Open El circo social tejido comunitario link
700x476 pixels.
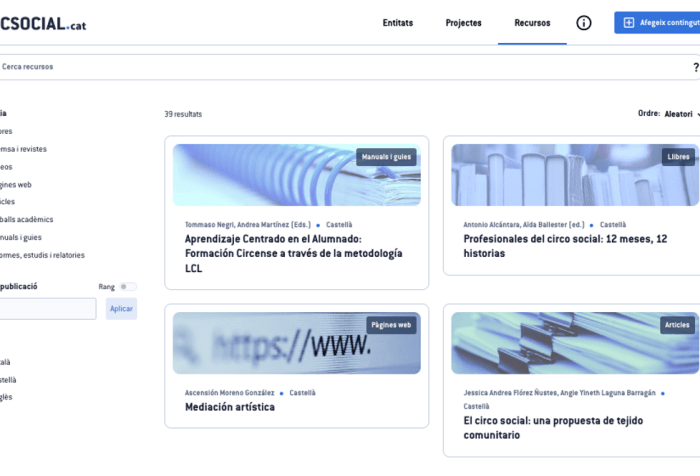pos(555,428)
